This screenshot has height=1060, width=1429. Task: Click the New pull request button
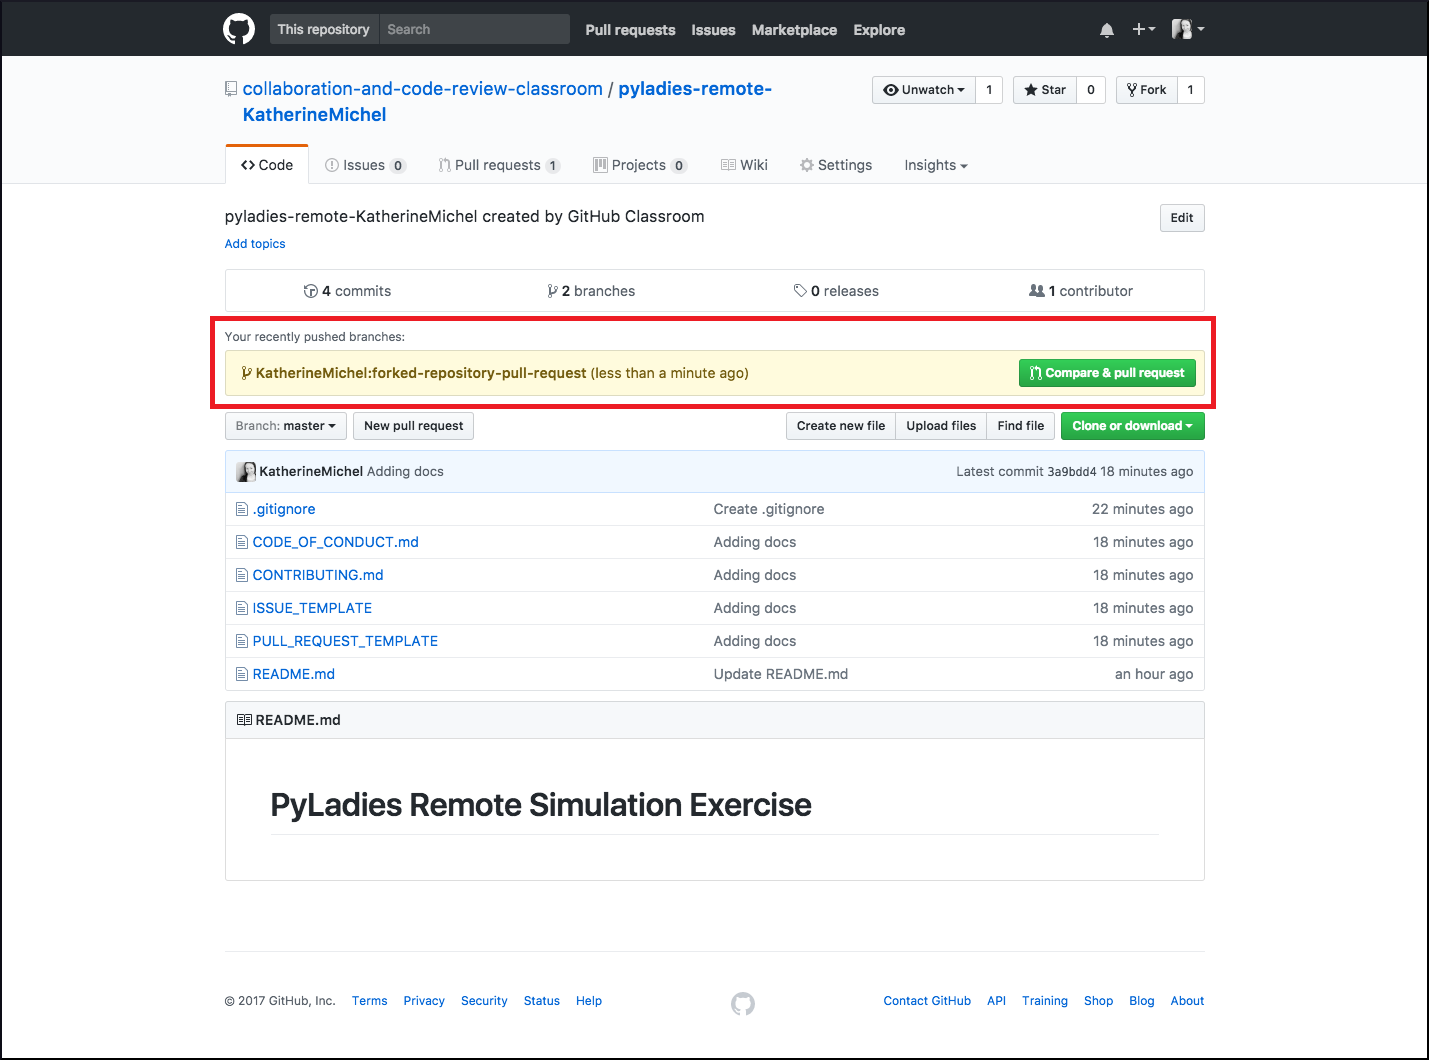tap(413, 426)
